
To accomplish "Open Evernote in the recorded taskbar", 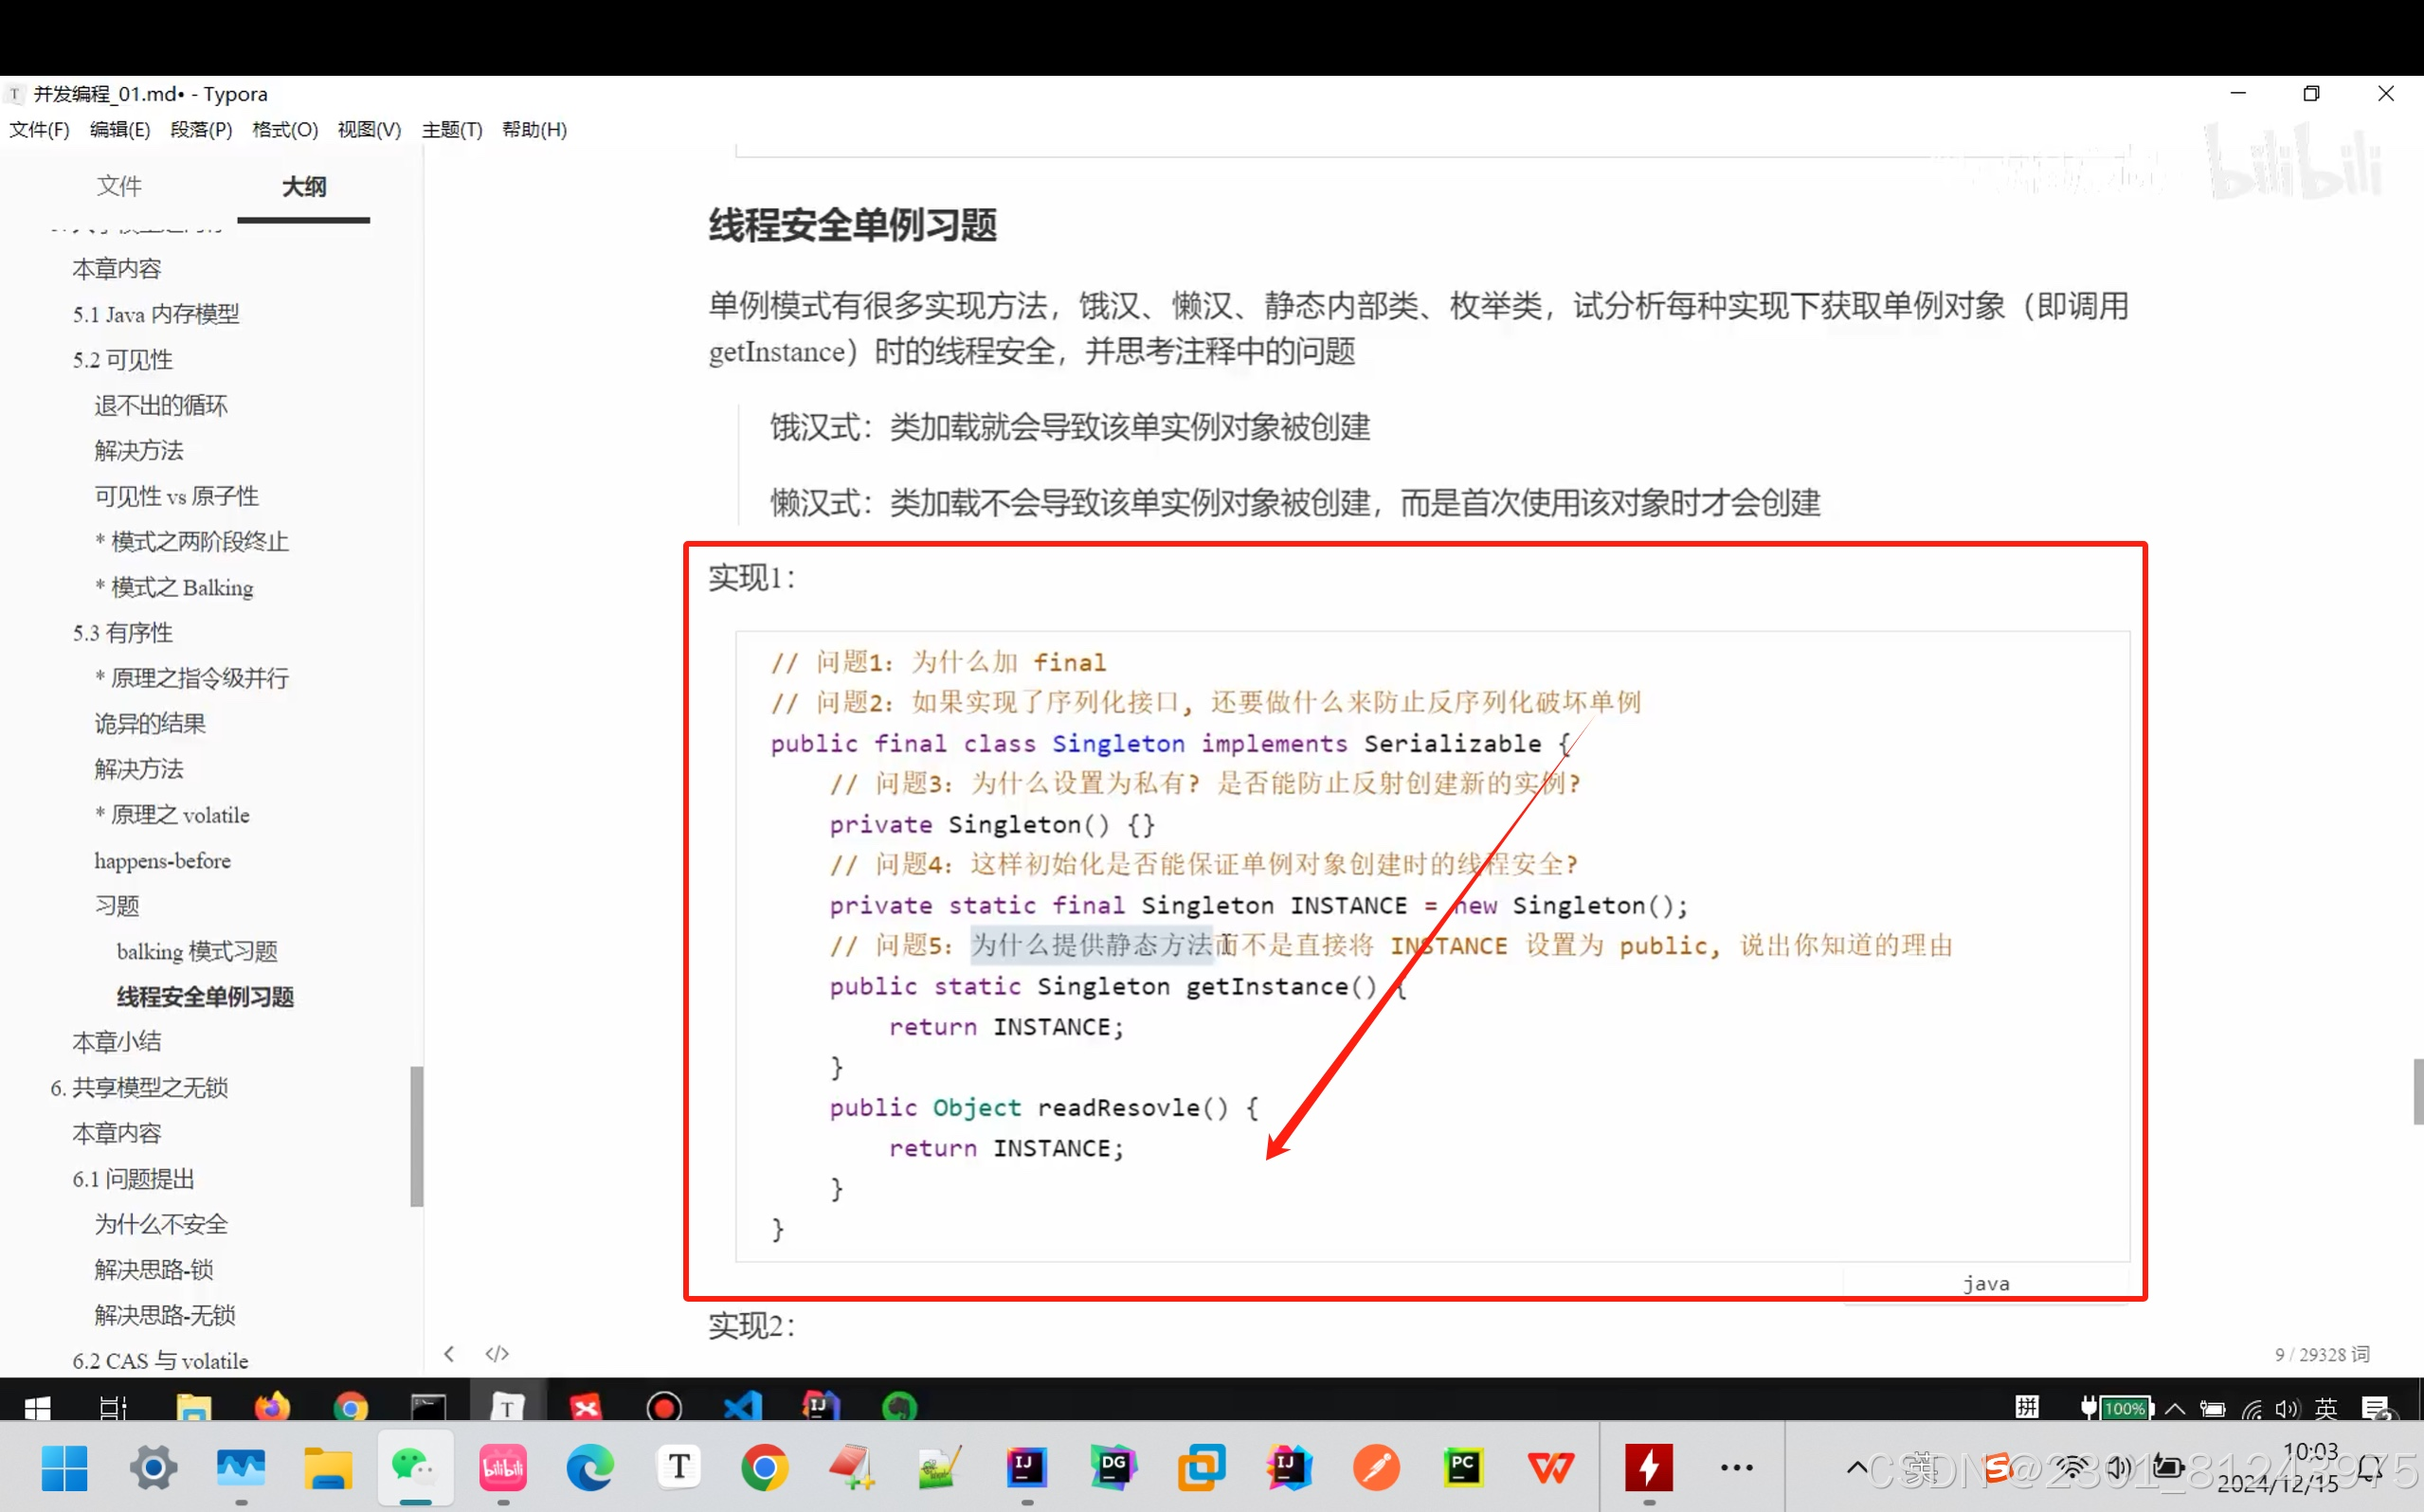I will pos(899,1407).
